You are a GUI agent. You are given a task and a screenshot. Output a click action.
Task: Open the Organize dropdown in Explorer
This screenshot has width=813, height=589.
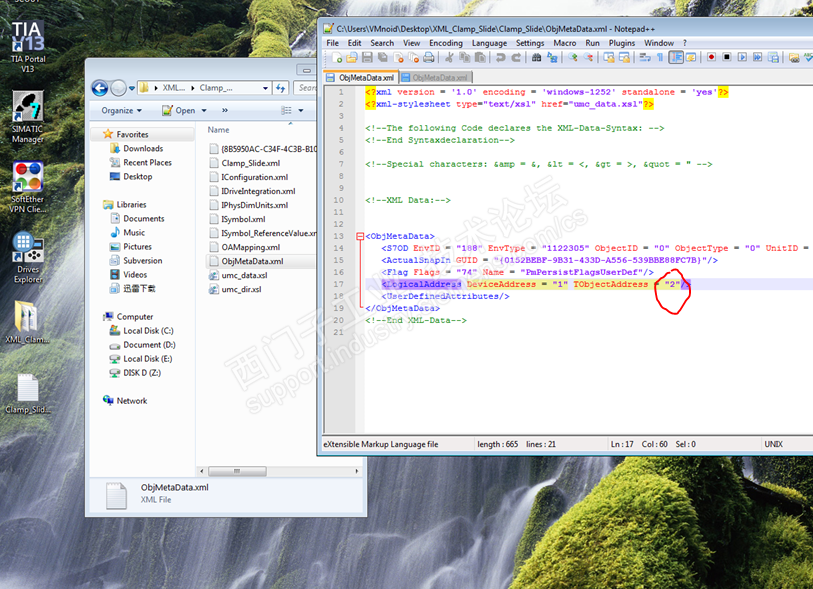[x=121, y=110]
